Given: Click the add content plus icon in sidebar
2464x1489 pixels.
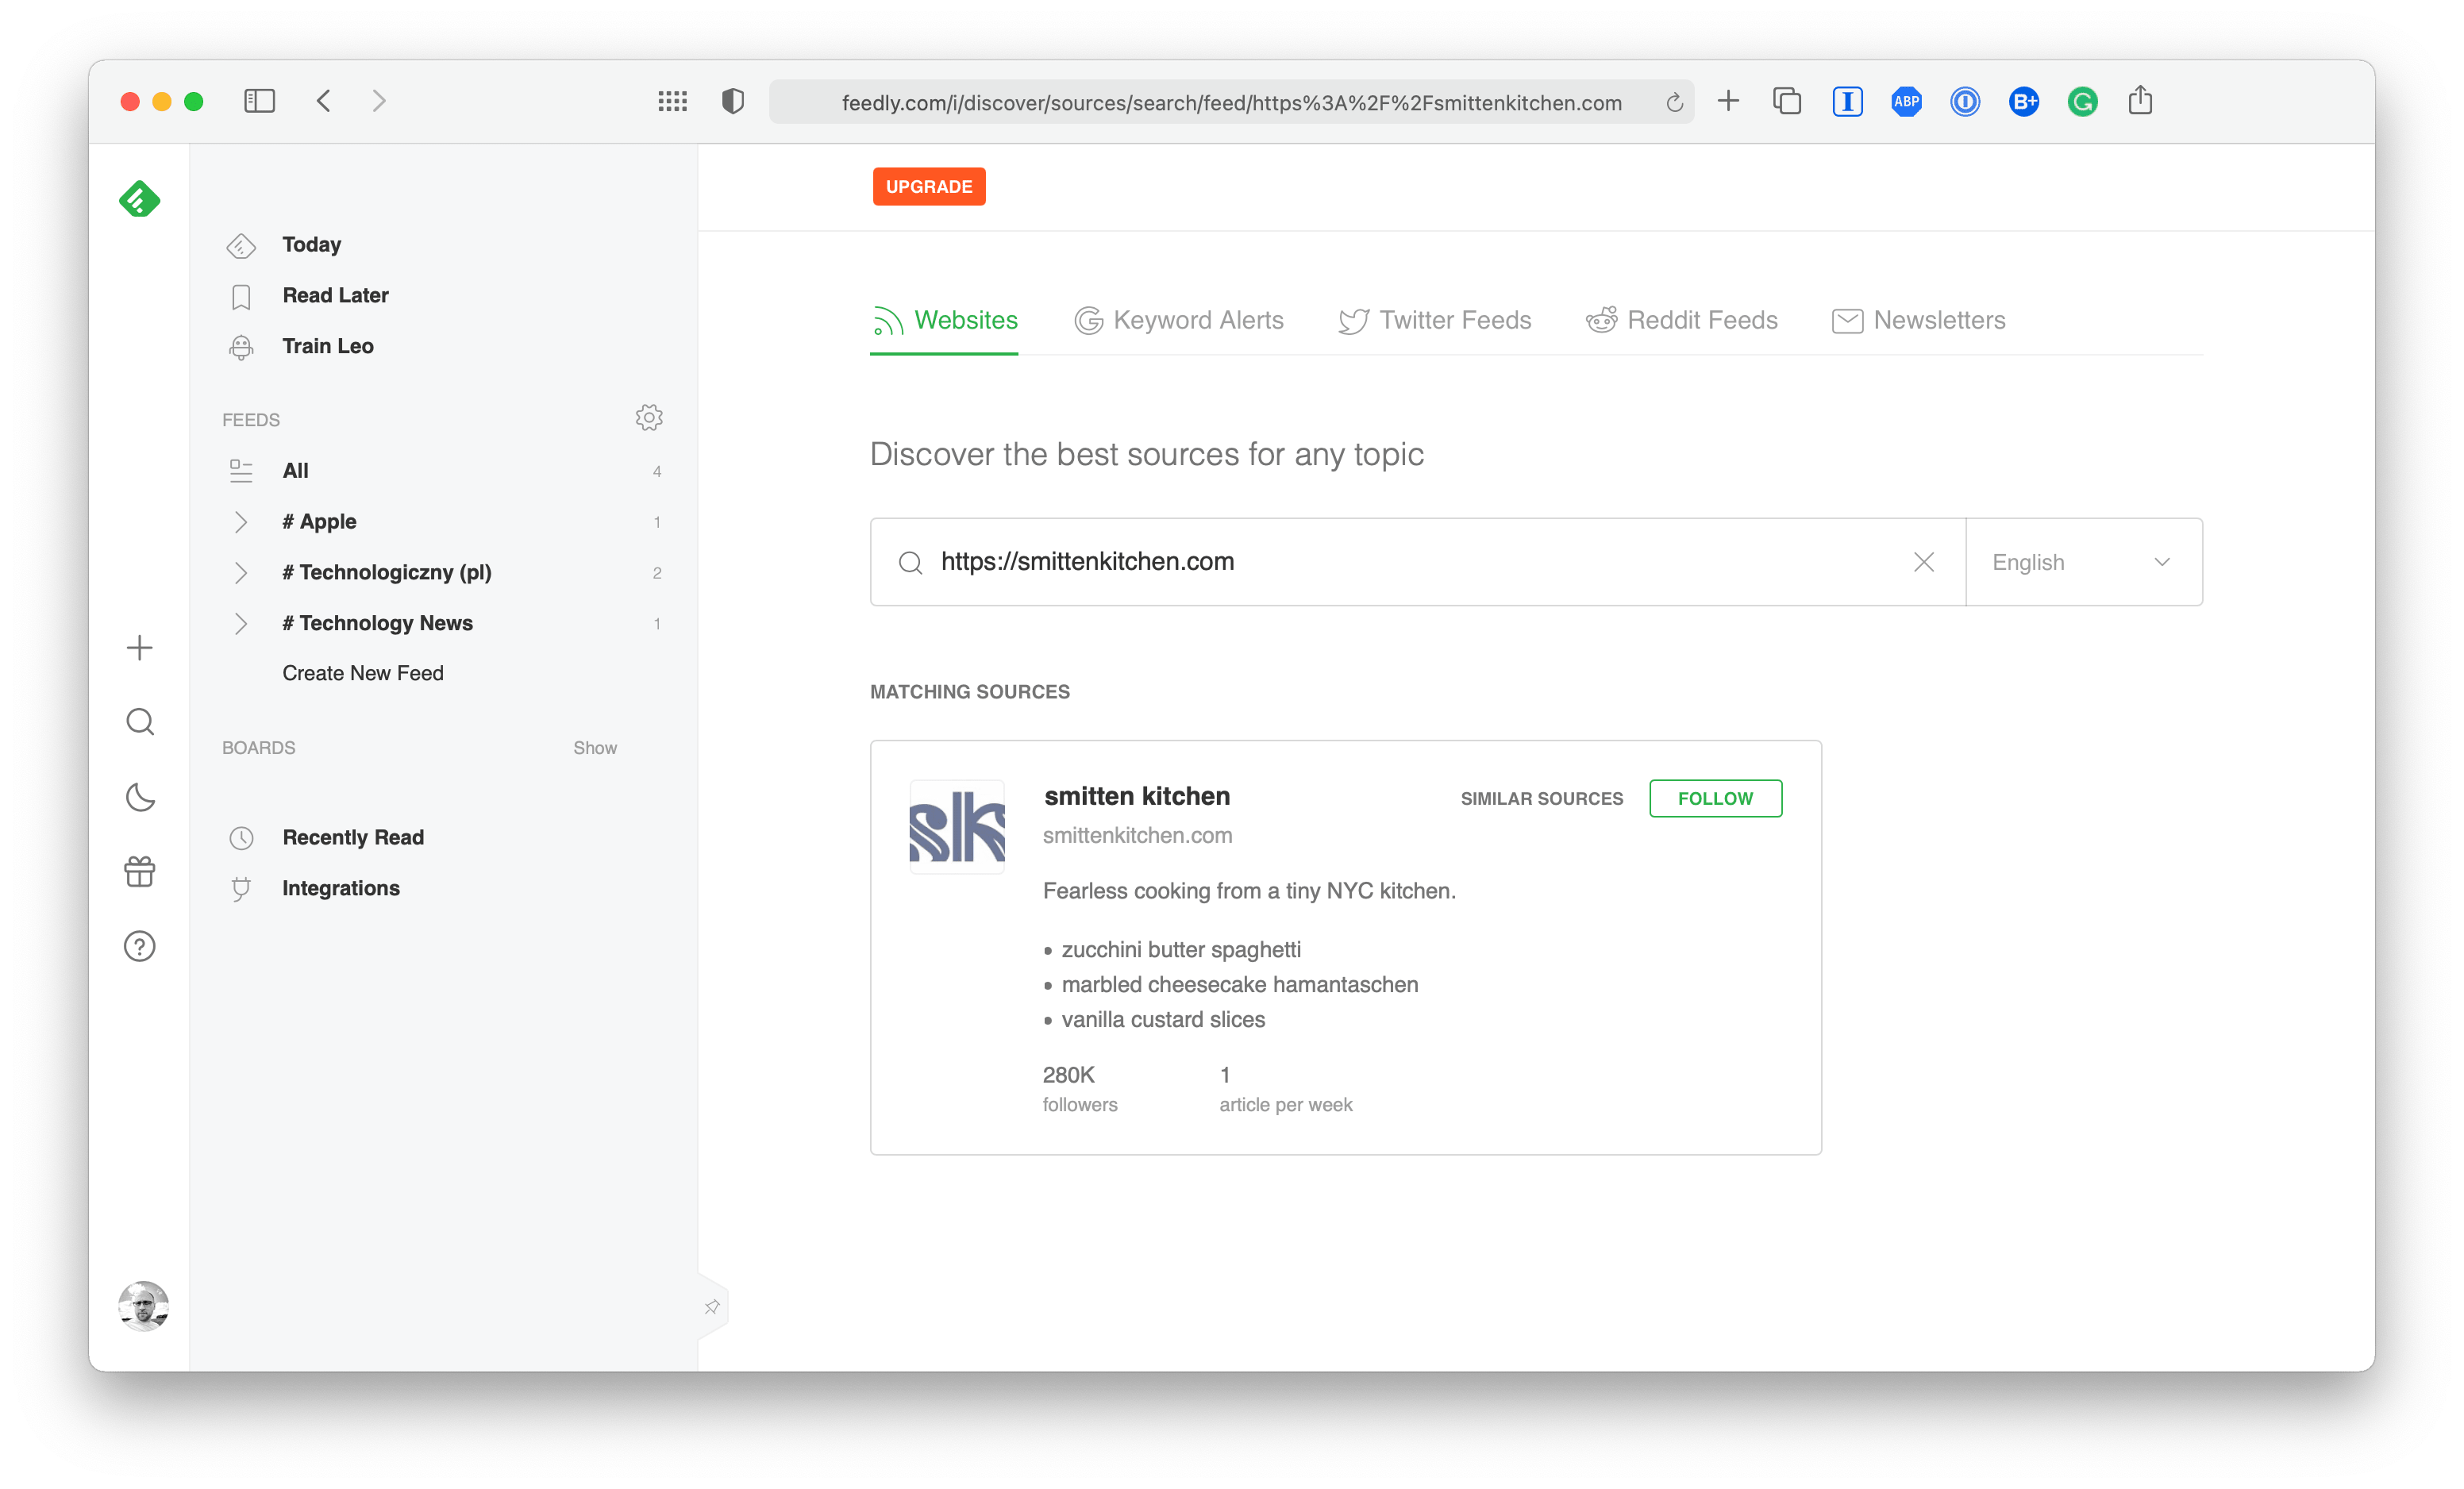Looking at the screenshot, I should 140,648.
